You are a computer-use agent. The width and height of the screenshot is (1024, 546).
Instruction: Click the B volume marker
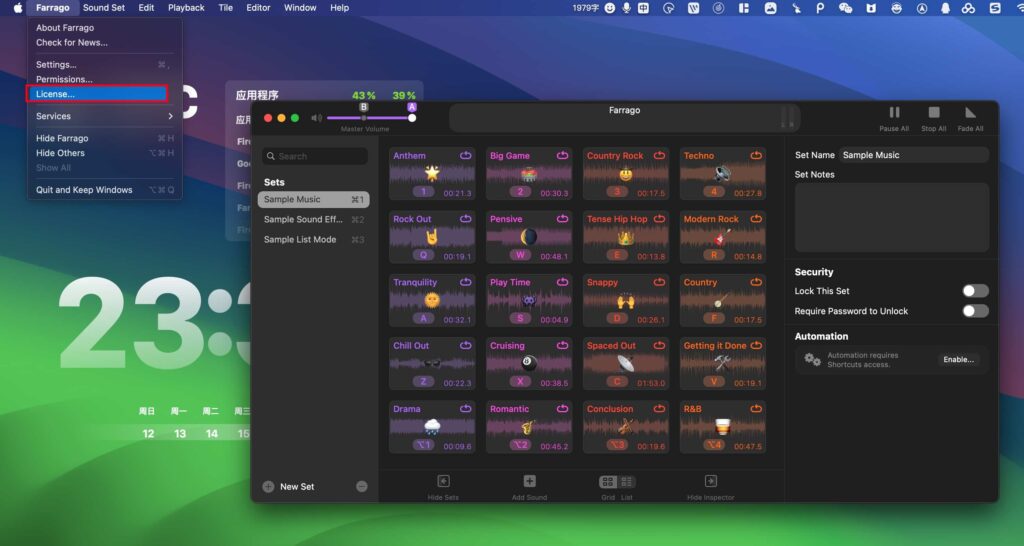tap(364, 107)
